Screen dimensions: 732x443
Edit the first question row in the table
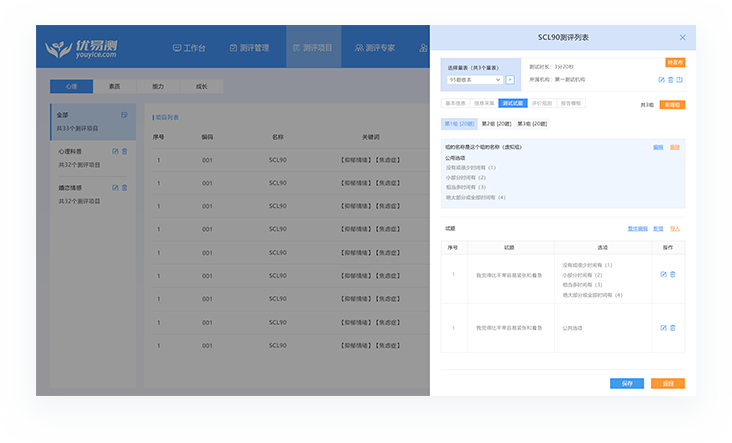pos(663,274)
